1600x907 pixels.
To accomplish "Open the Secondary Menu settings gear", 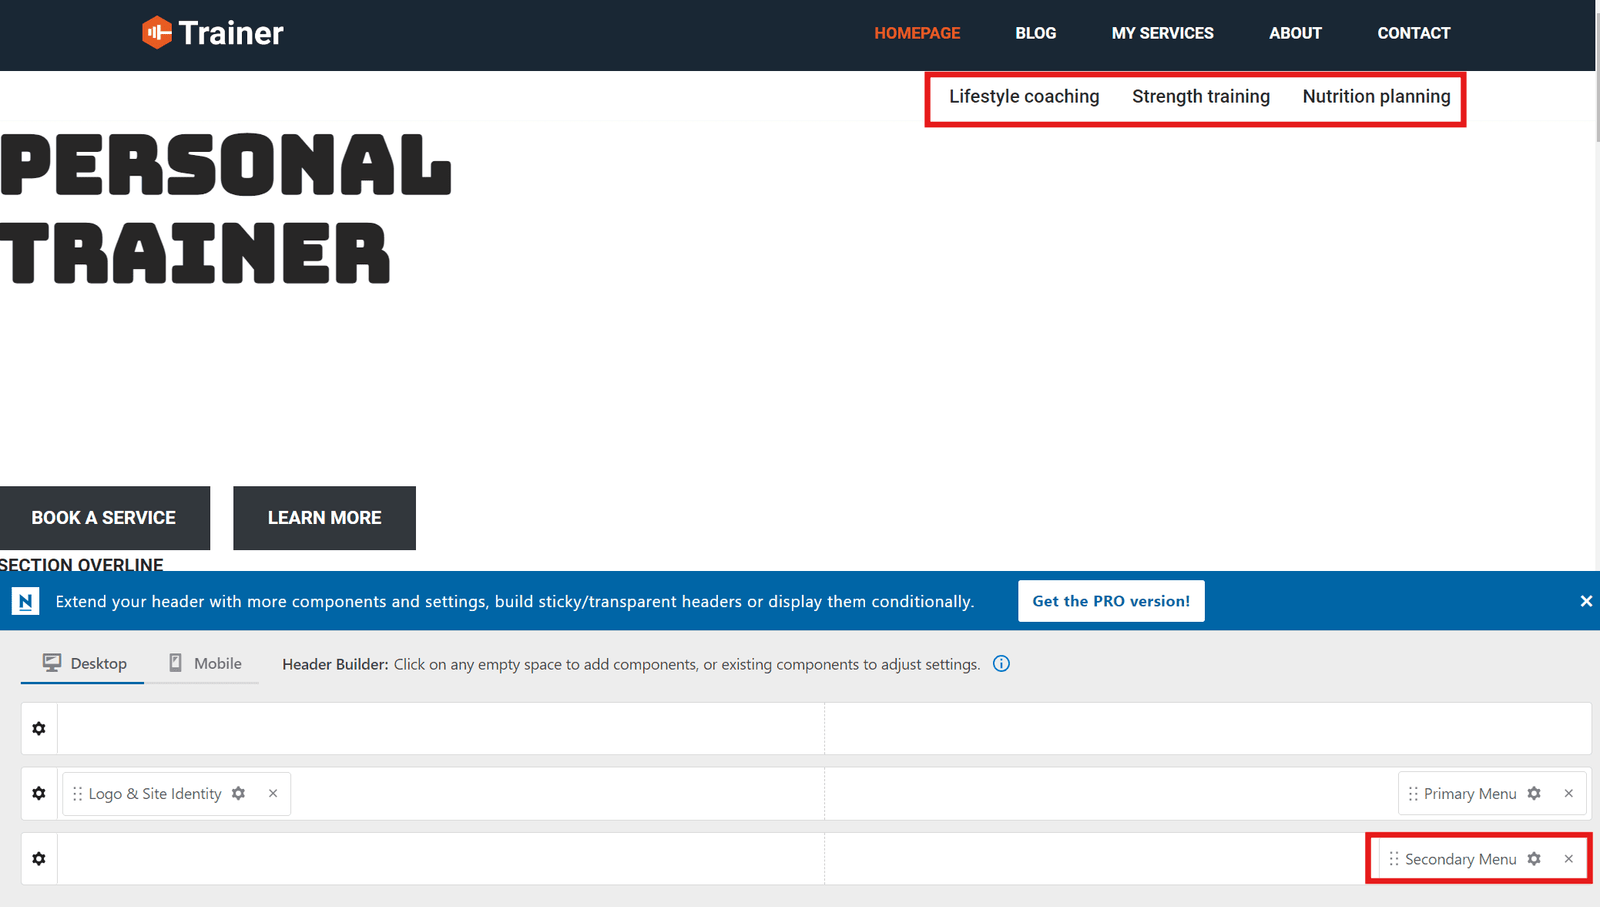I will tap(1534, 858).
